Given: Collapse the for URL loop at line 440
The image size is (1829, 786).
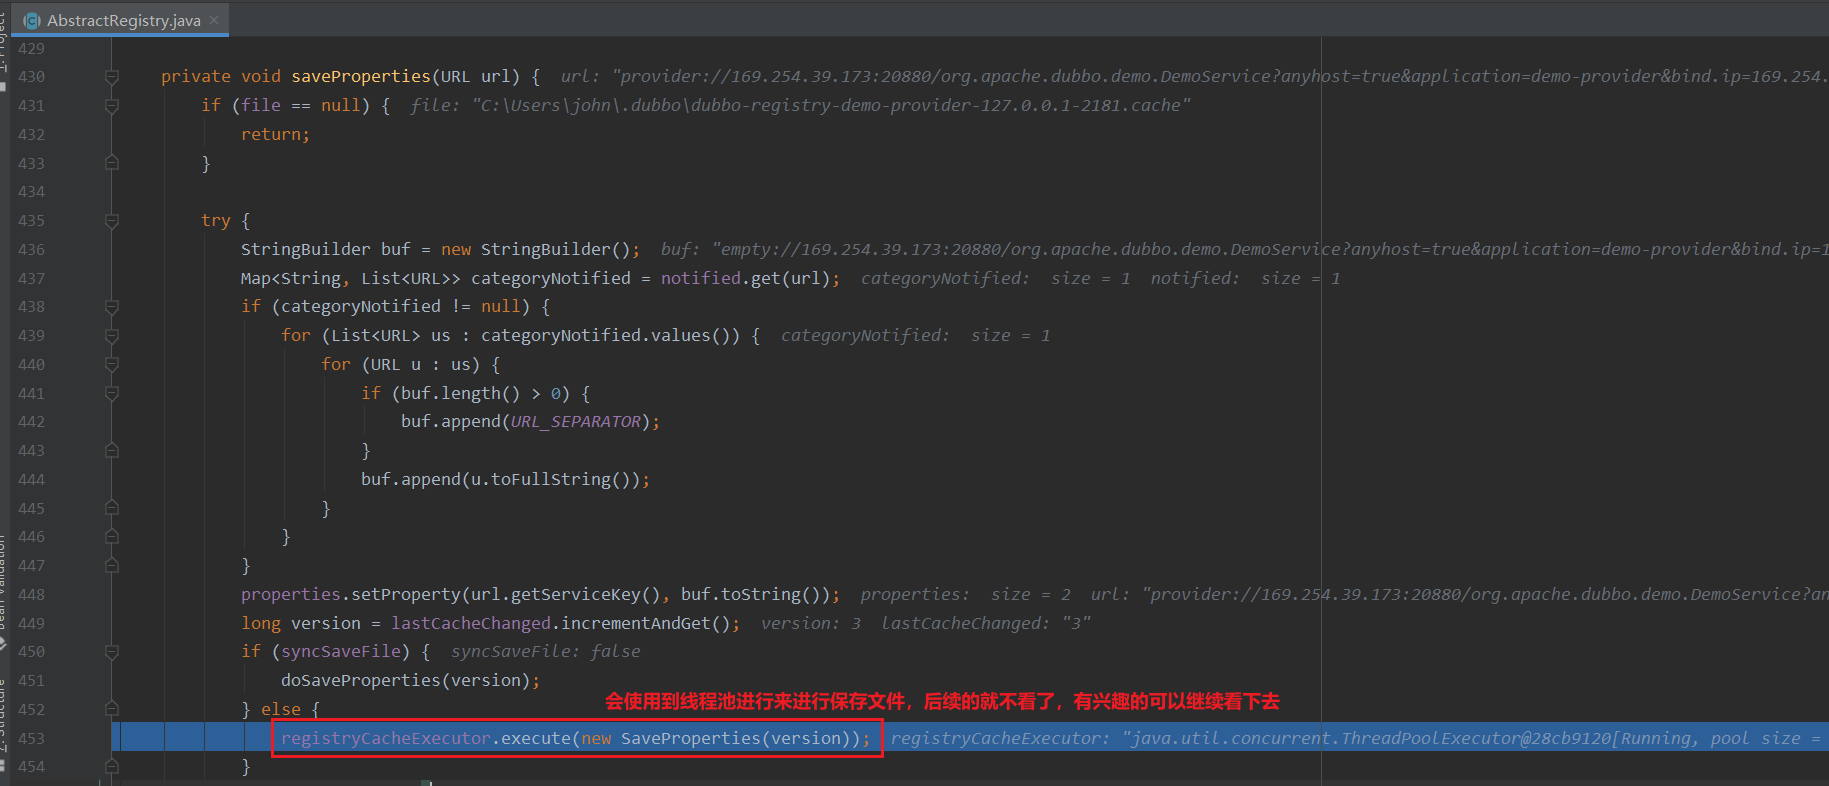Looking at the screenshot, I should pos(112,365).
